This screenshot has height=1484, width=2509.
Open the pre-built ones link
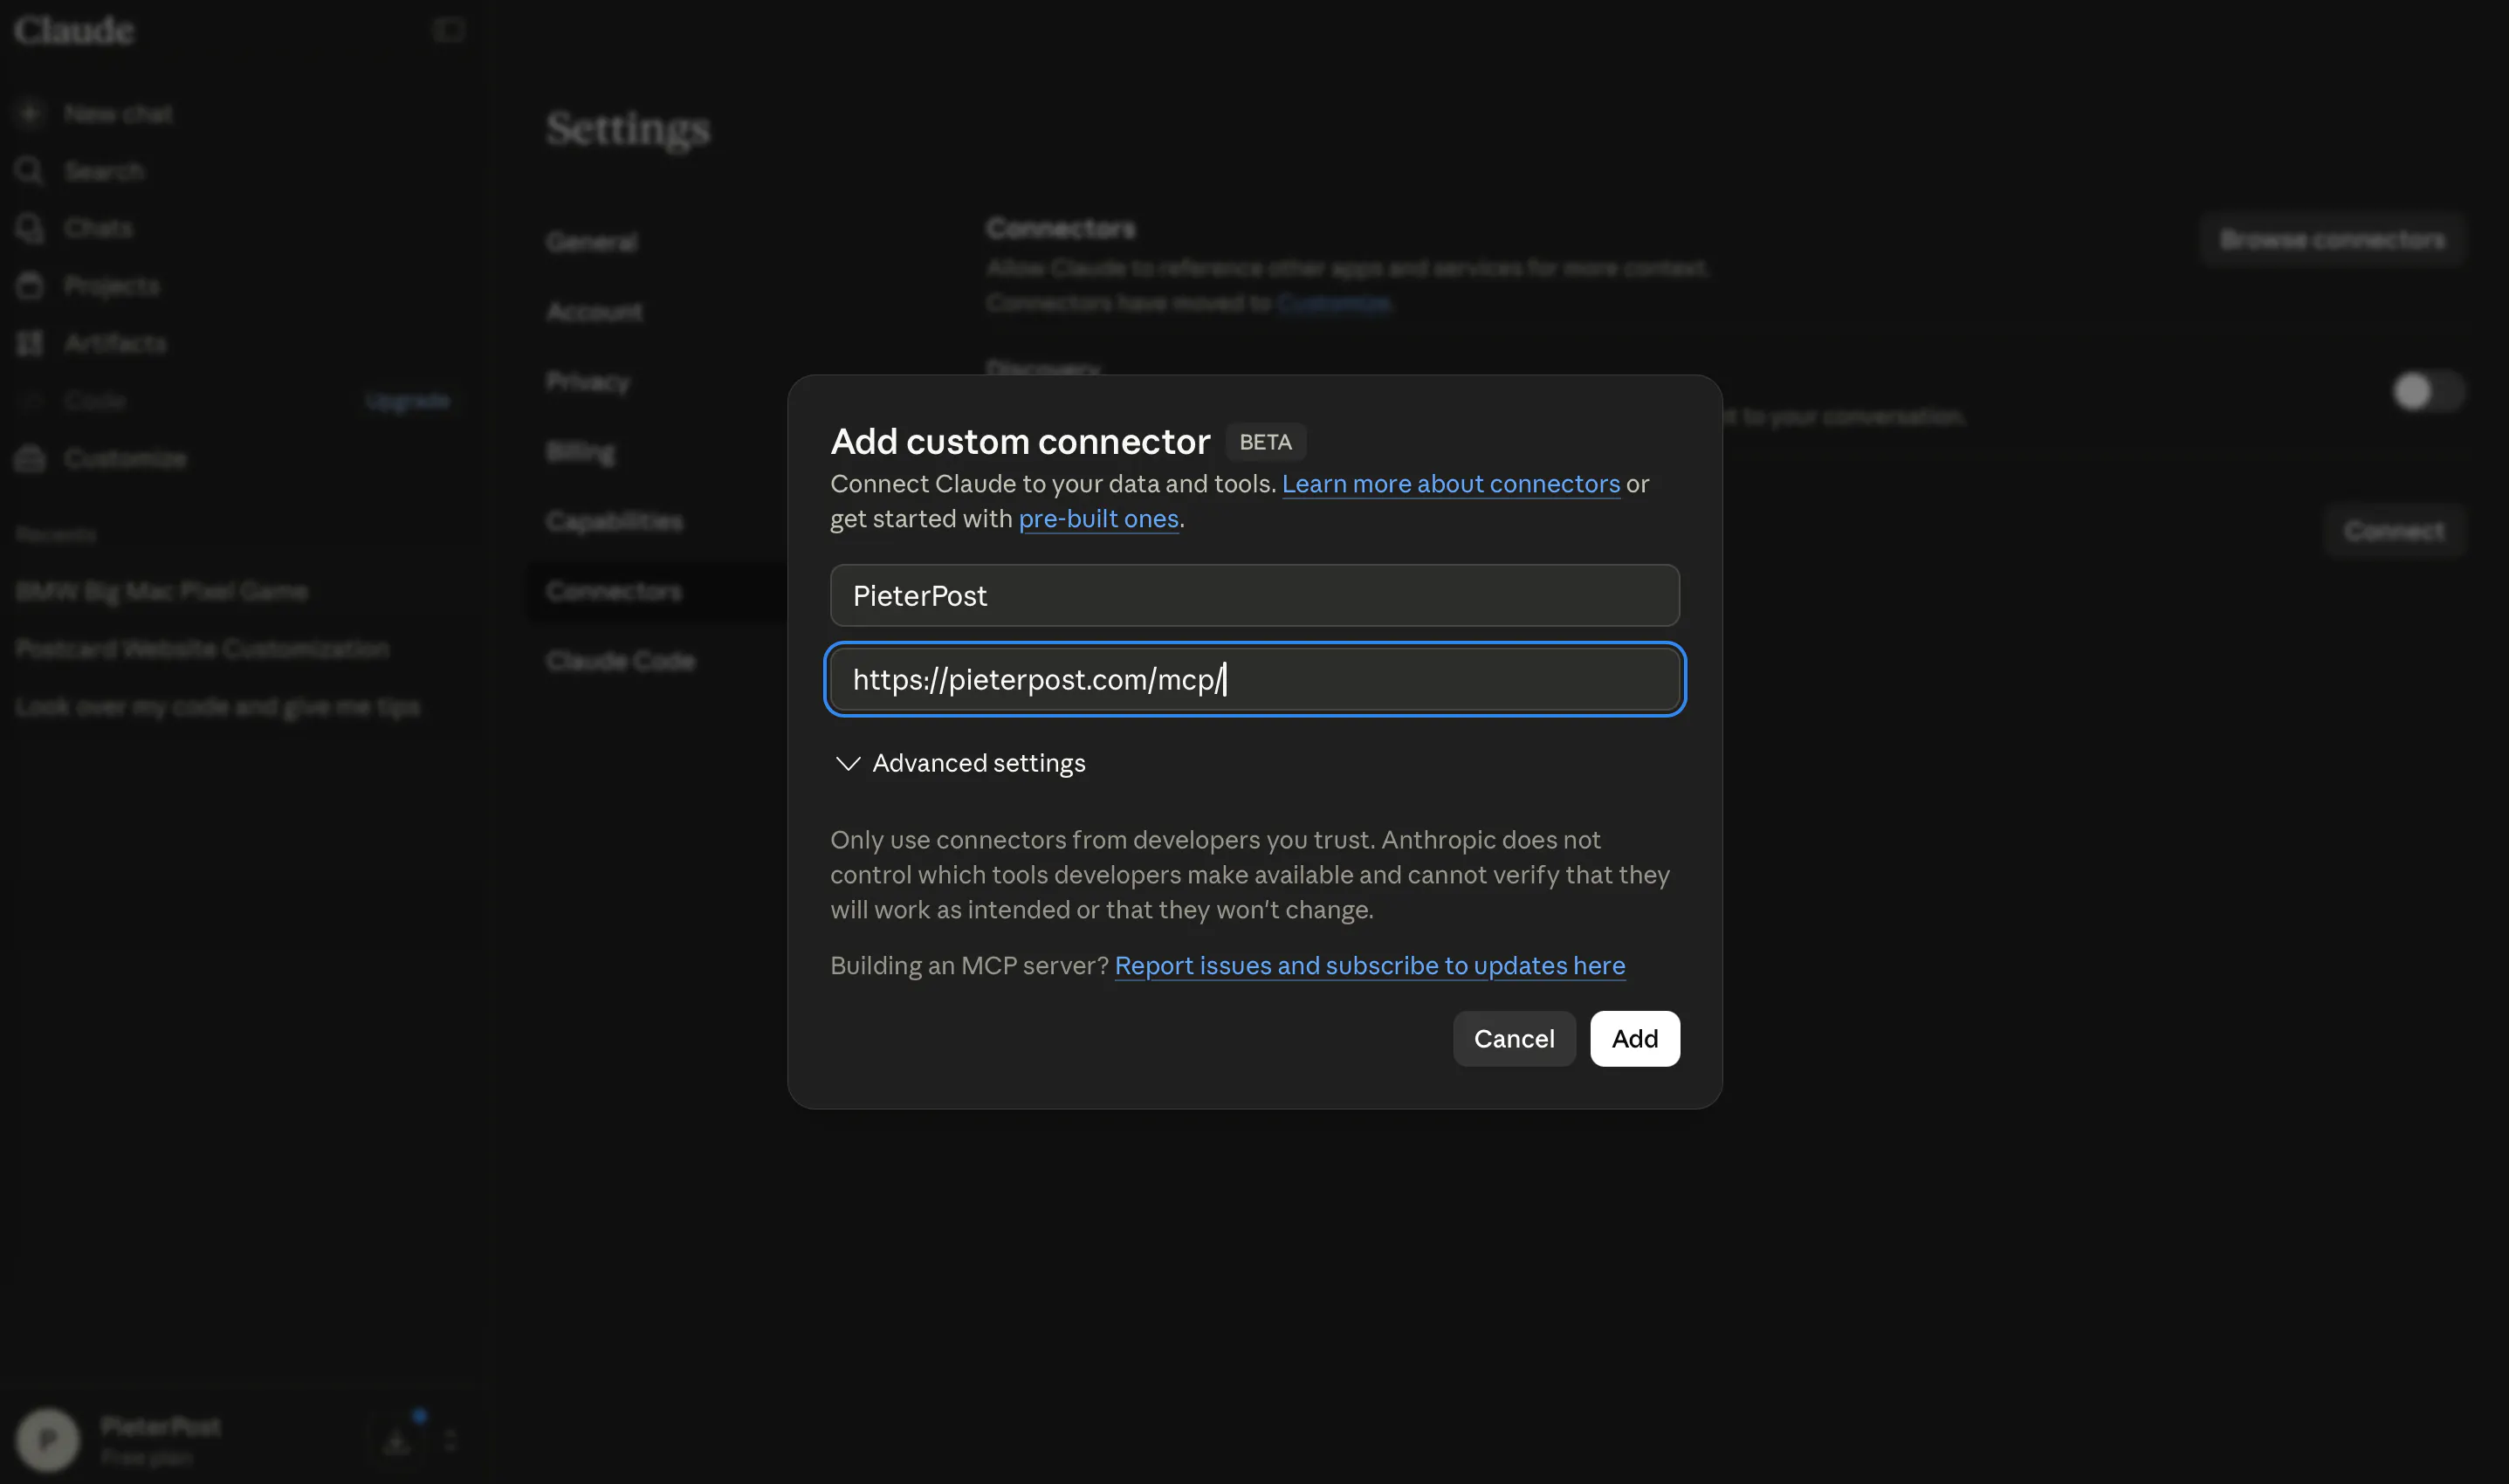tap(1098, 519)
